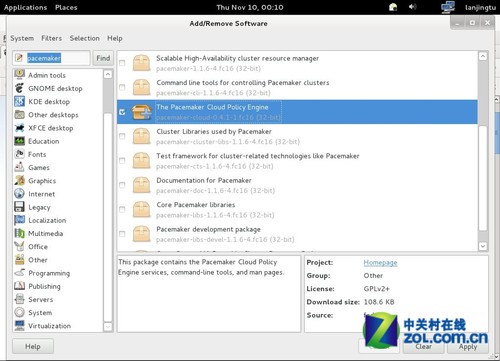The width and height of the screenshot is (500, 361).
Task: Click the category list scroll down arrow
Action: (108, 327)
